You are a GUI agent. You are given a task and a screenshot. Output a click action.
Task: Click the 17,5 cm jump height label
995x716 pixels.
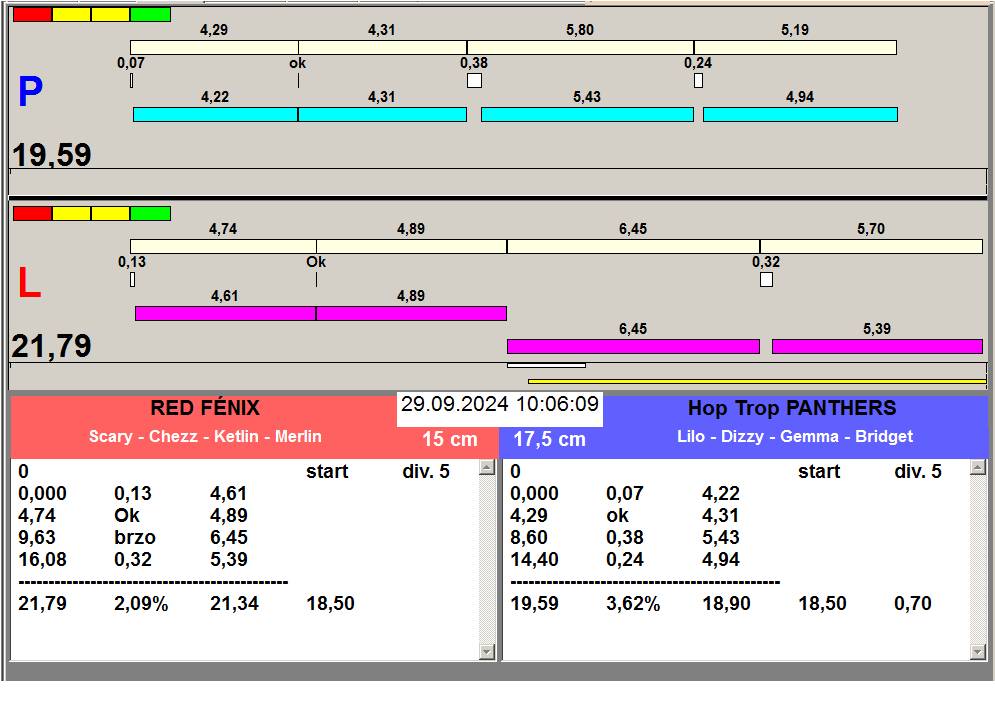[x=549, y=440]
